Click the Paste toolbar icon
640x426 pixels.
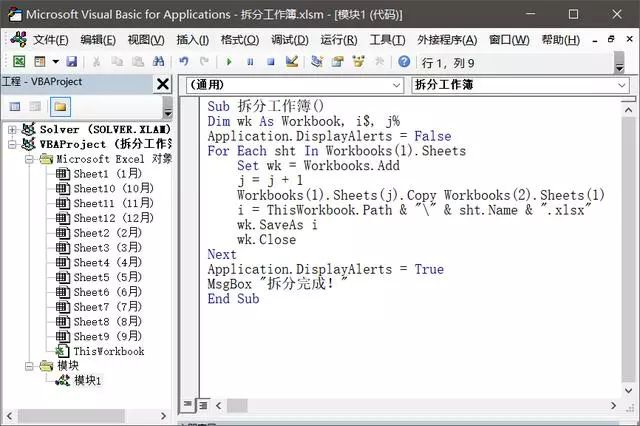coord(138,62)
